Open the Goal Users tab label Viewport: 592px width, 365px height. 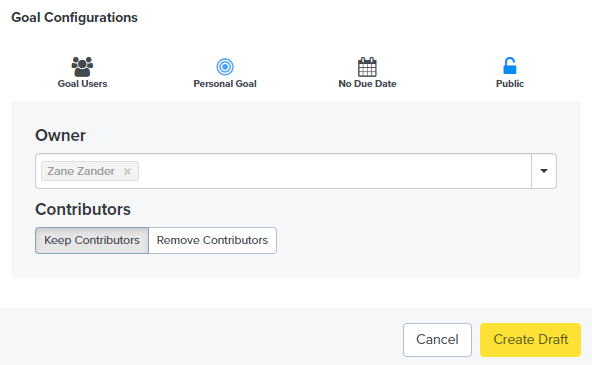tap(82, 84)
